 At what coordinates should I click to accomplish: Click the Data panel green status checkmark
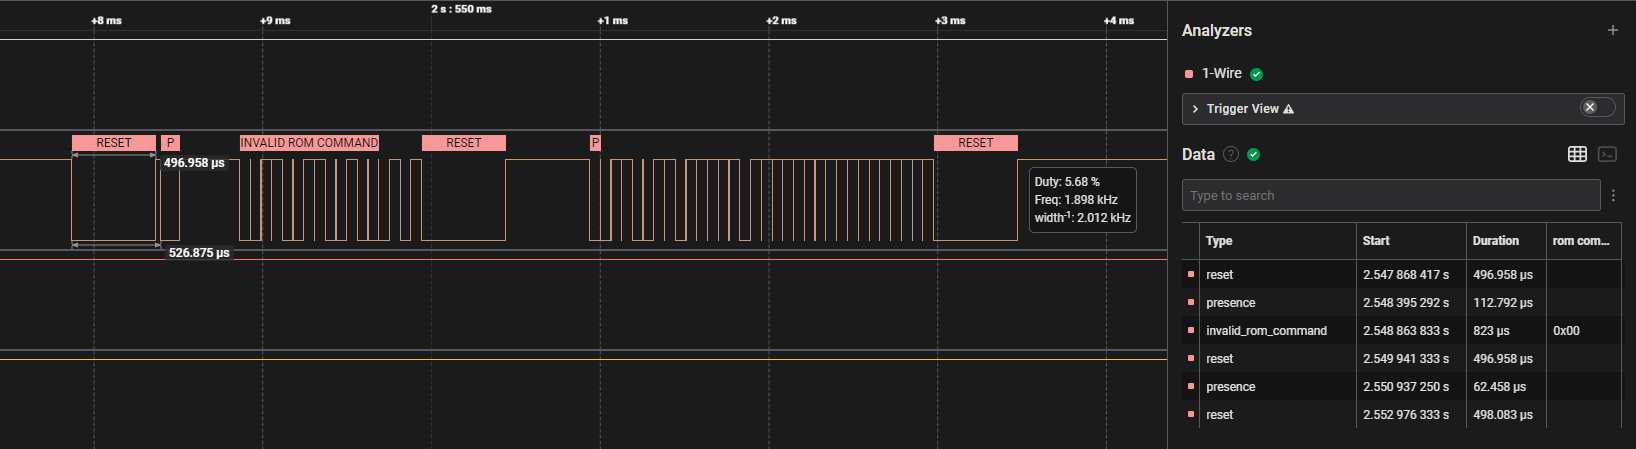click(x=1254, y=154)
